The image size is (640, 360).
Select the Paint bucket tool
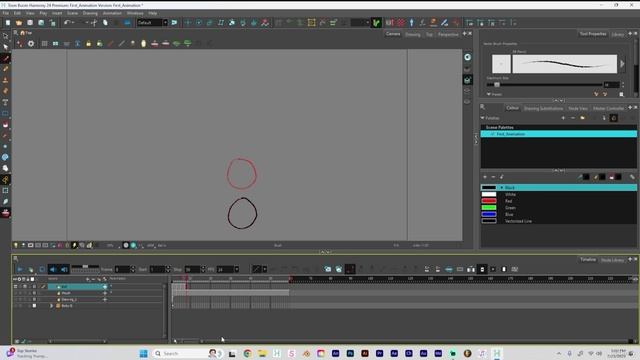[x=5, y=124]
